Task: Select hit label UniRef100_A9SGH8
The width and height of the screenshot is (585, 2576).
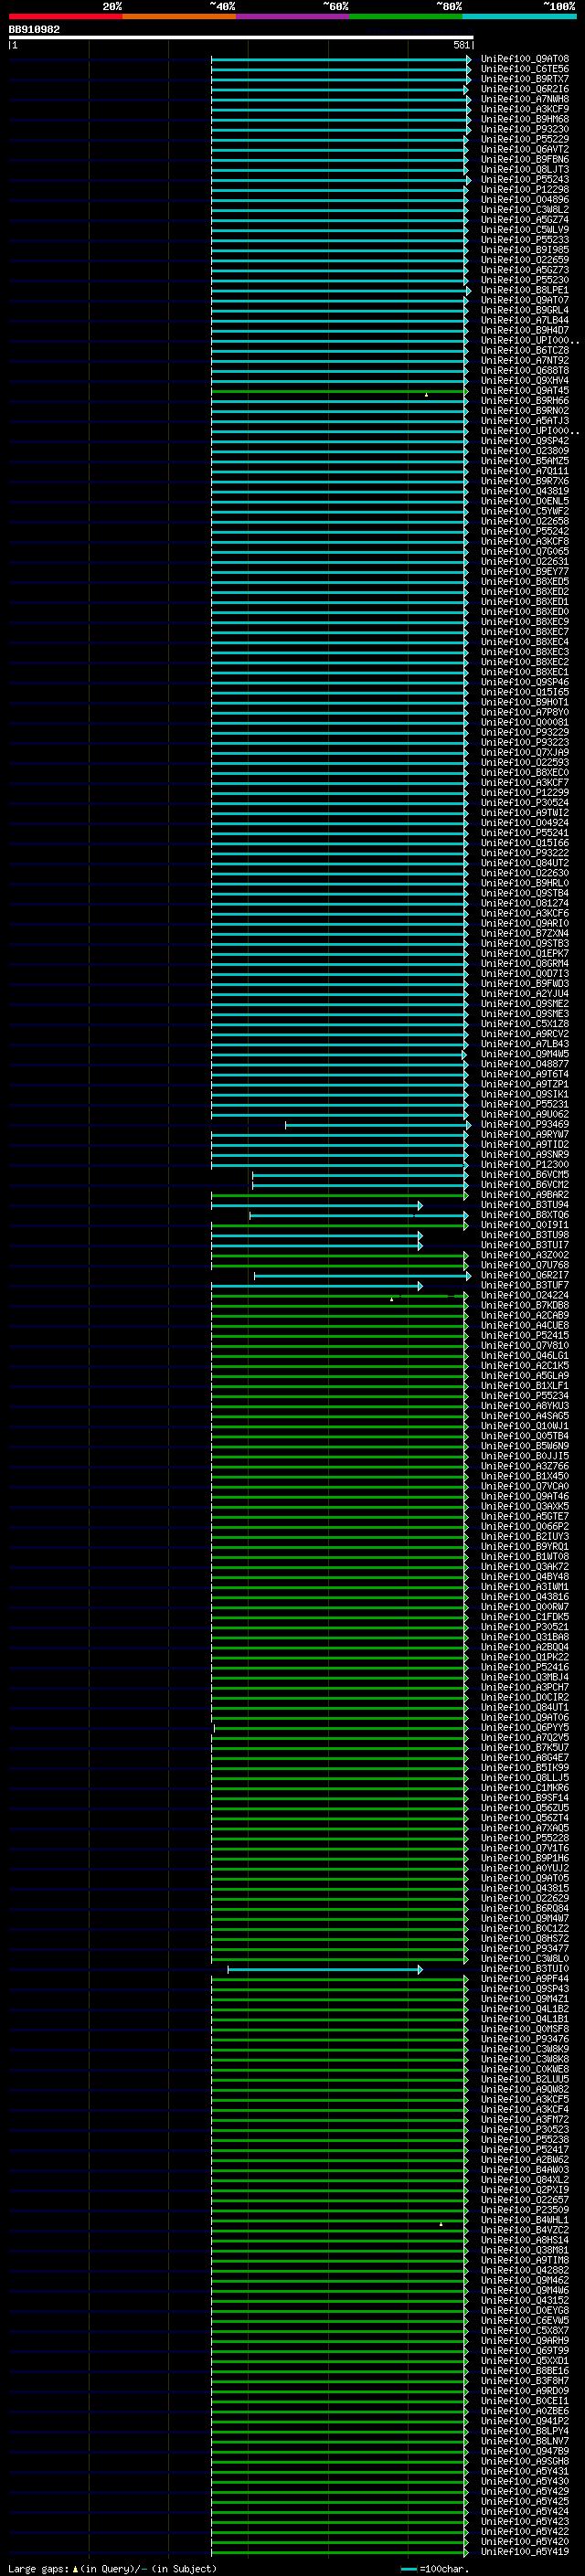Action: click(525, 2463)
